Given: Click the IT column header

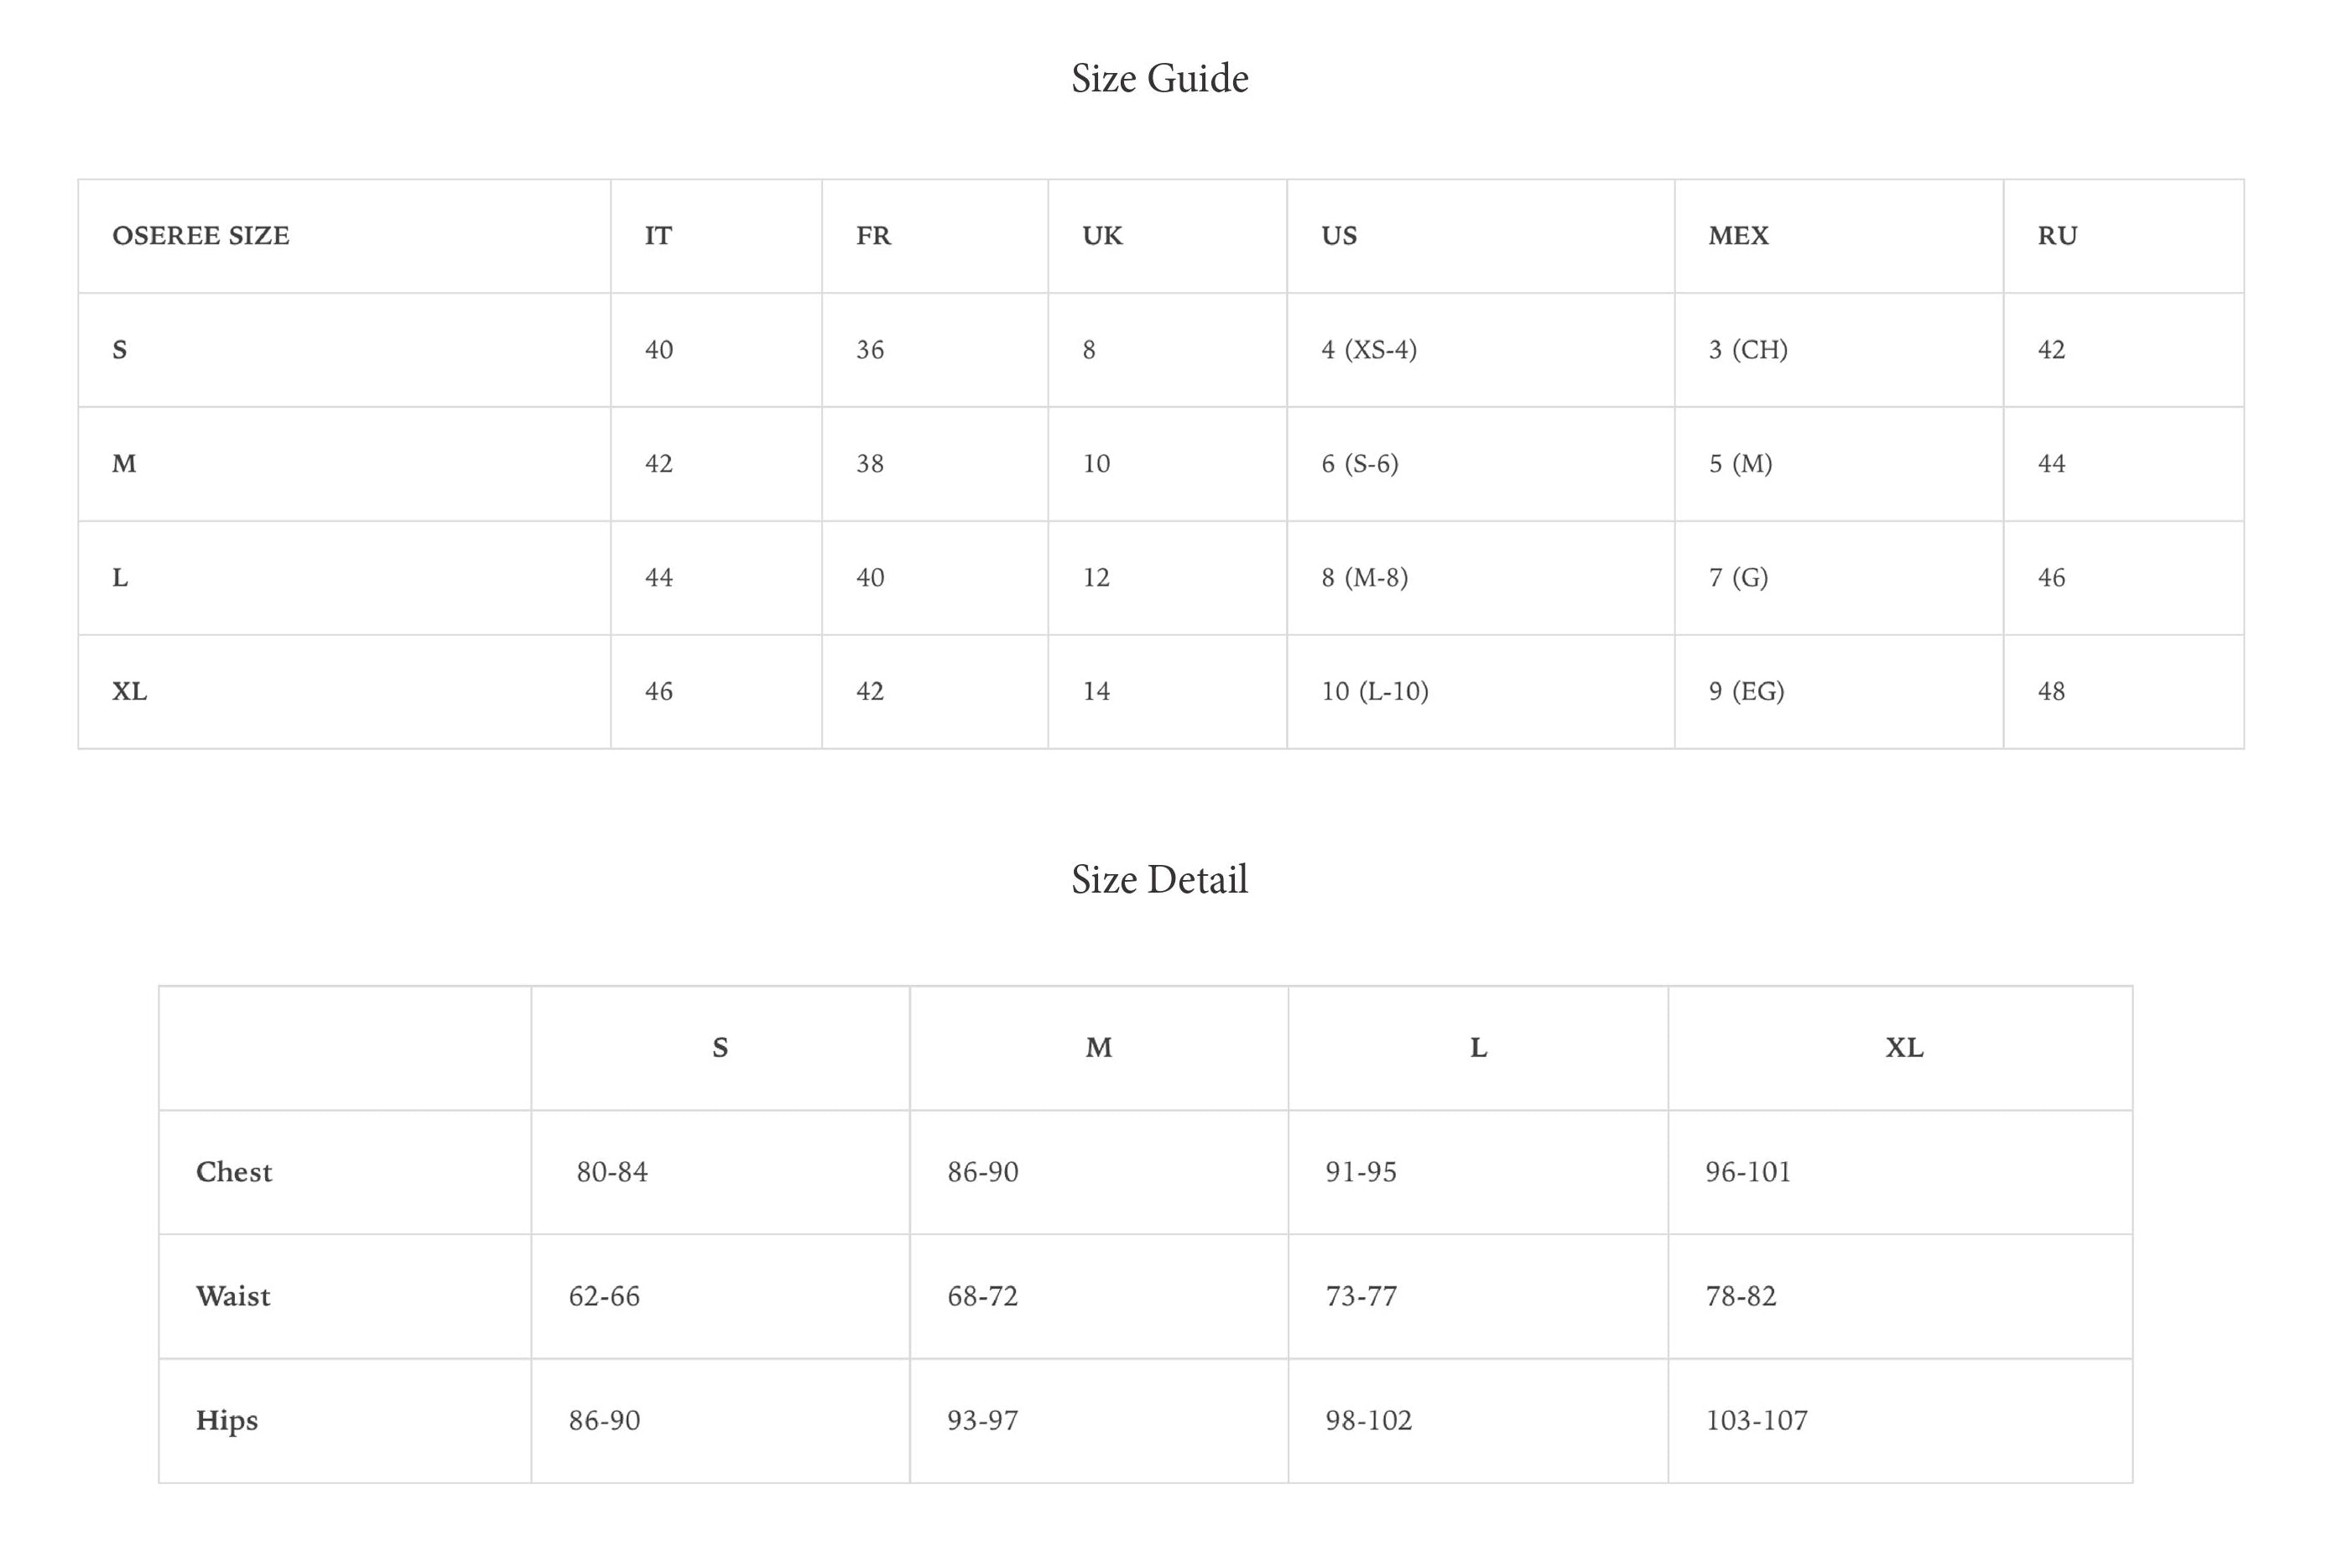Looking at the screenshot, I should [x=658, y=236].
